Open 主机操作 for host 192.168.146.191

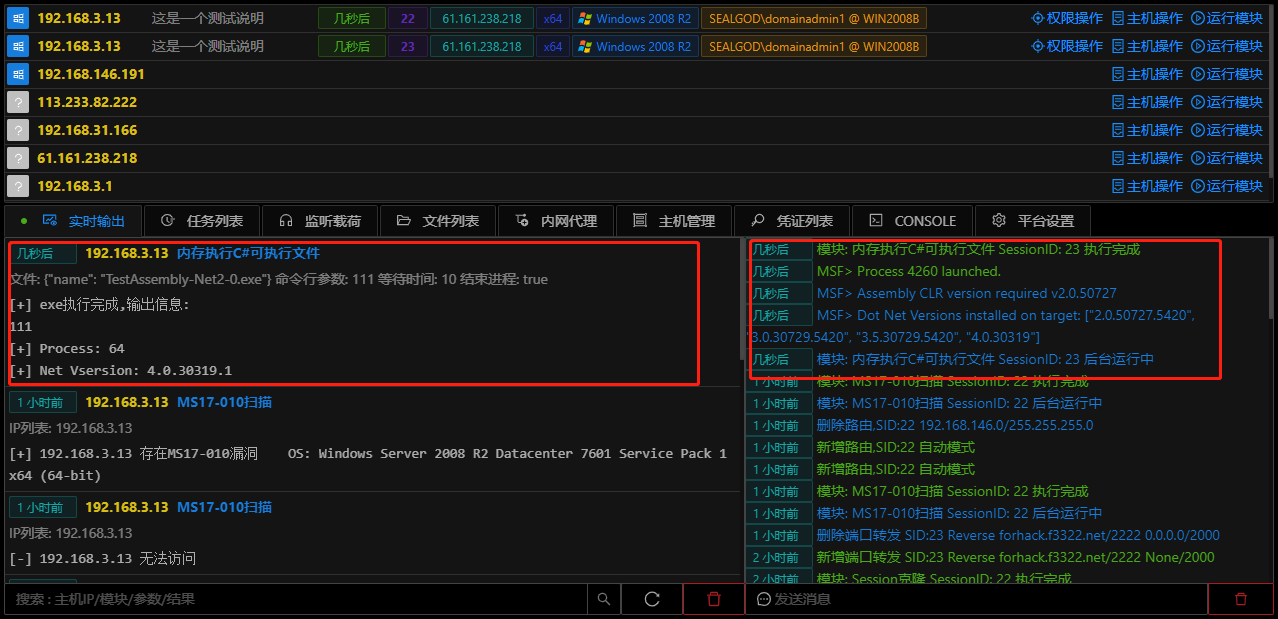point(1147,74)
